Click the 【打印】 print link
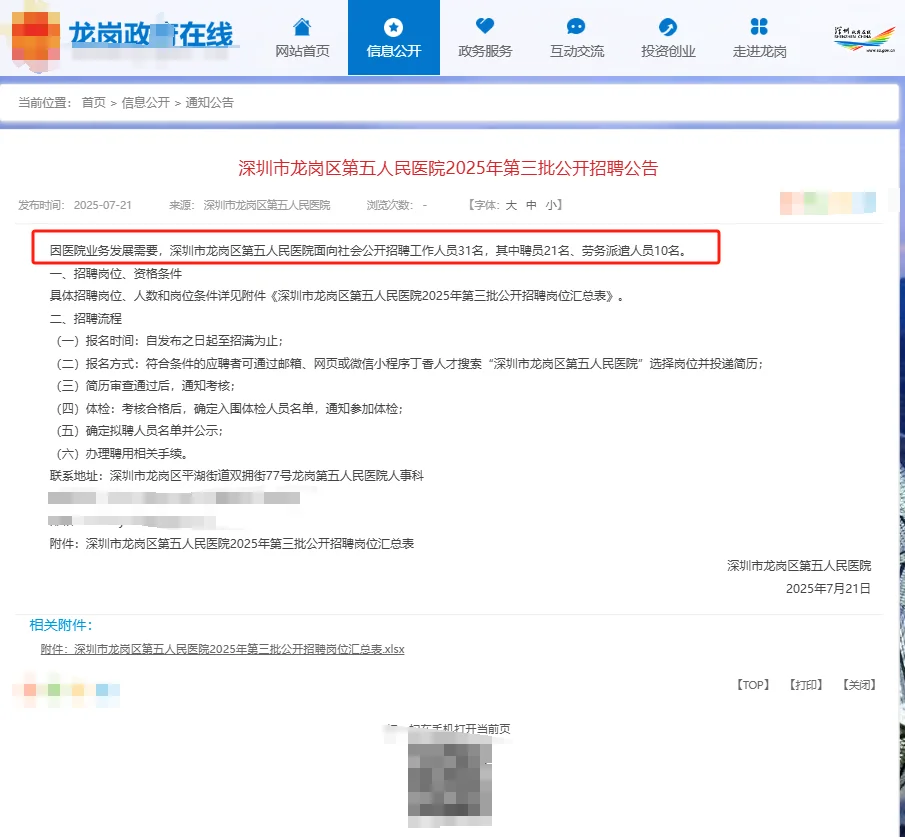Viewport: 905px width, 837px height. [x=806, y=685]
